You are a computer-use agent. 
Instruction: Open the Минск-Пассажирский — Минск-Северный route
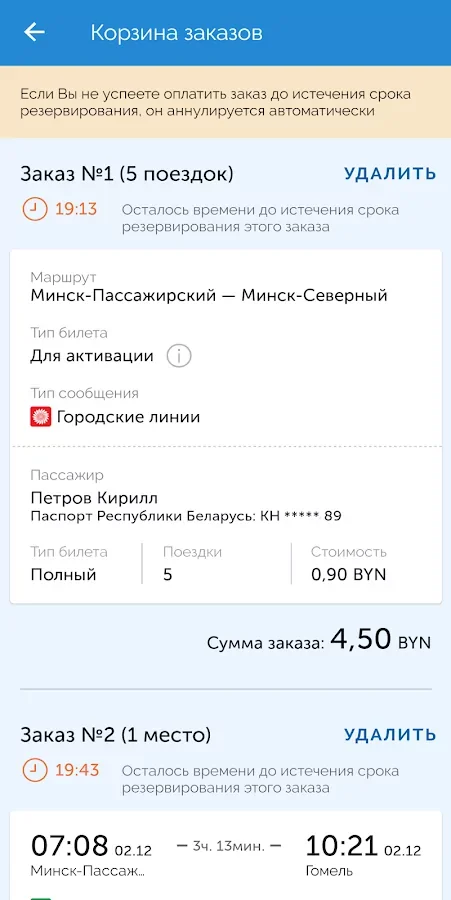coord(209,296)
